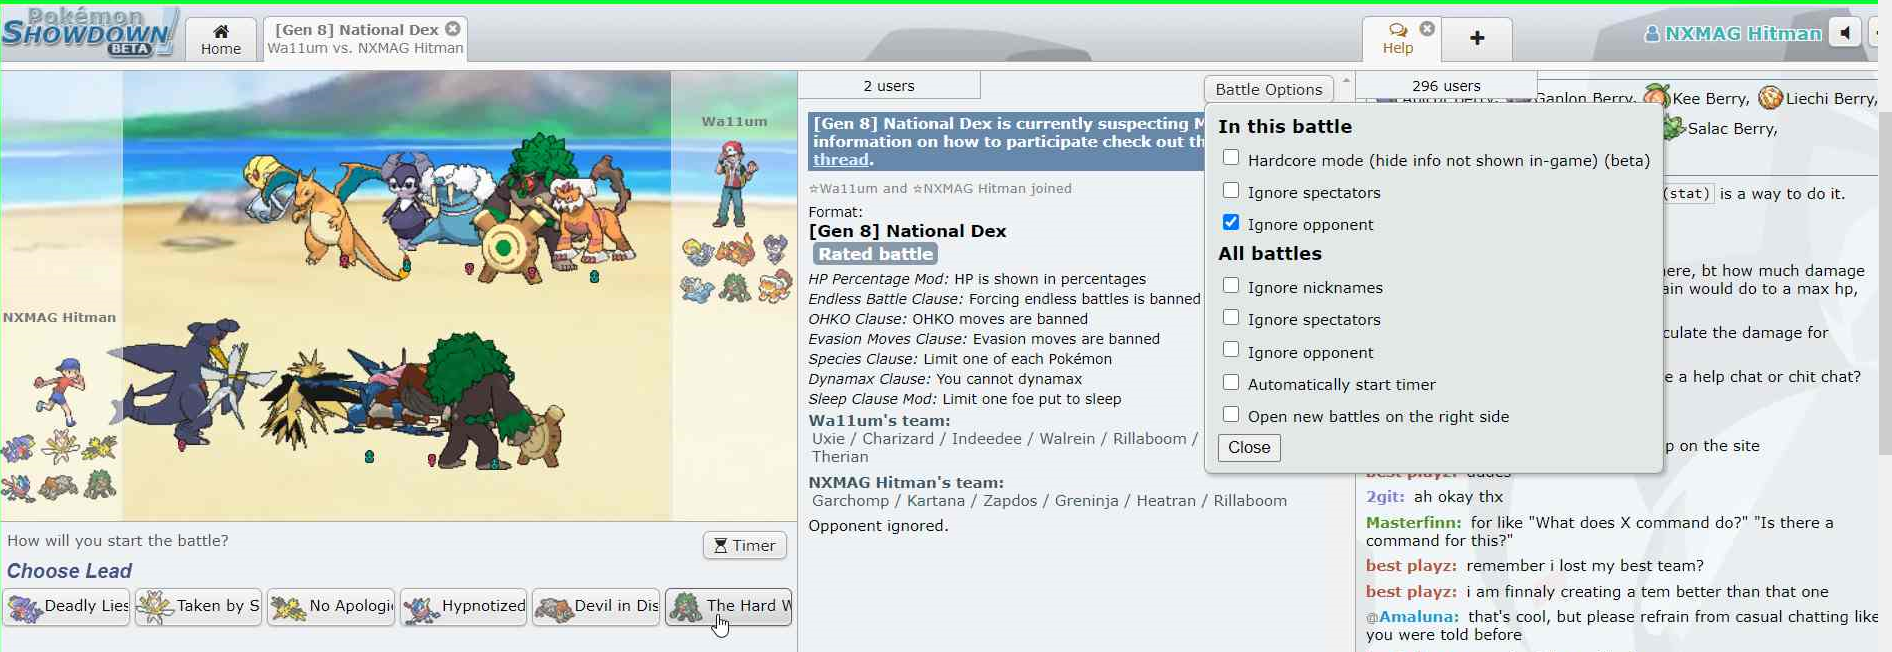Click Greninja icon in your team list
The width and height of the screenshot is (1892, 652).
click(19, 487)
